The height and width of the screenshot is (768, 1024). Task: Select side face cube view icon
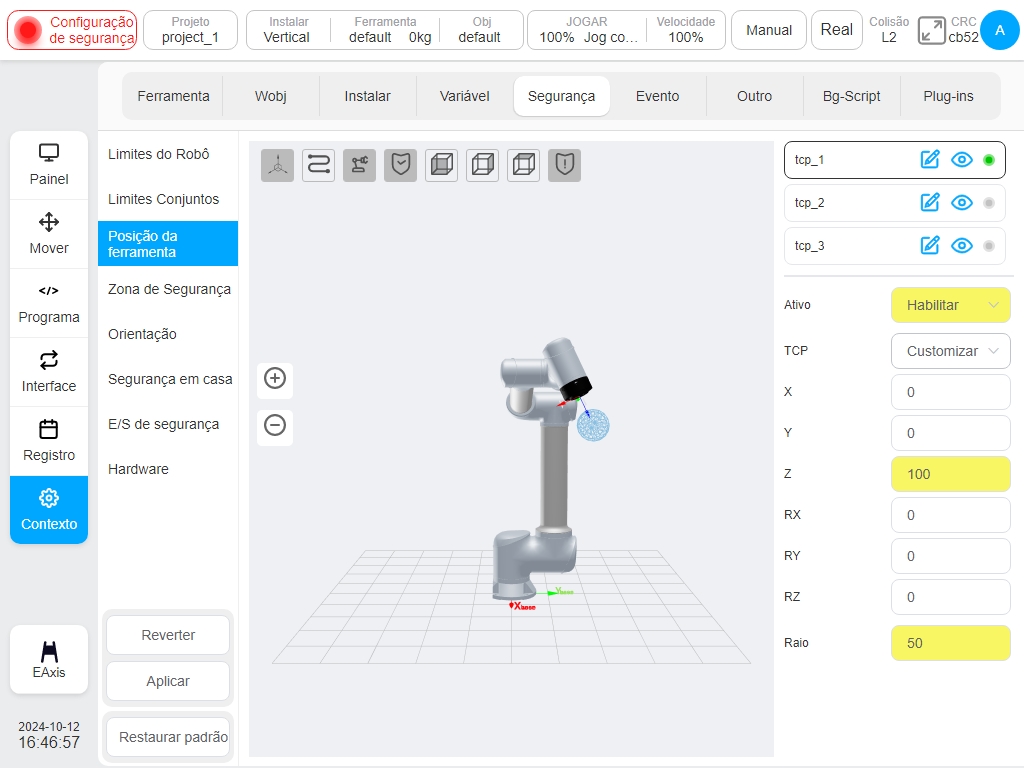(483, 165)
